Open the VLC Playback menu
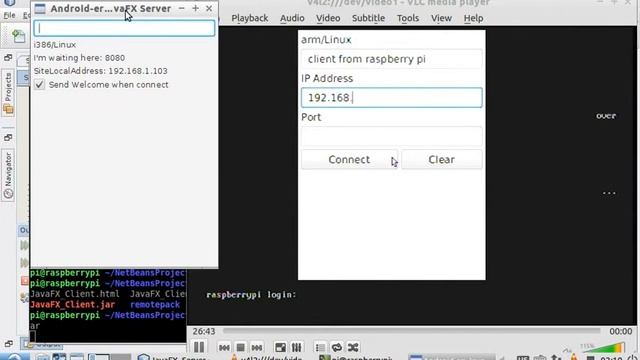This screenshot has height=360, width=640. click(250, 18)
